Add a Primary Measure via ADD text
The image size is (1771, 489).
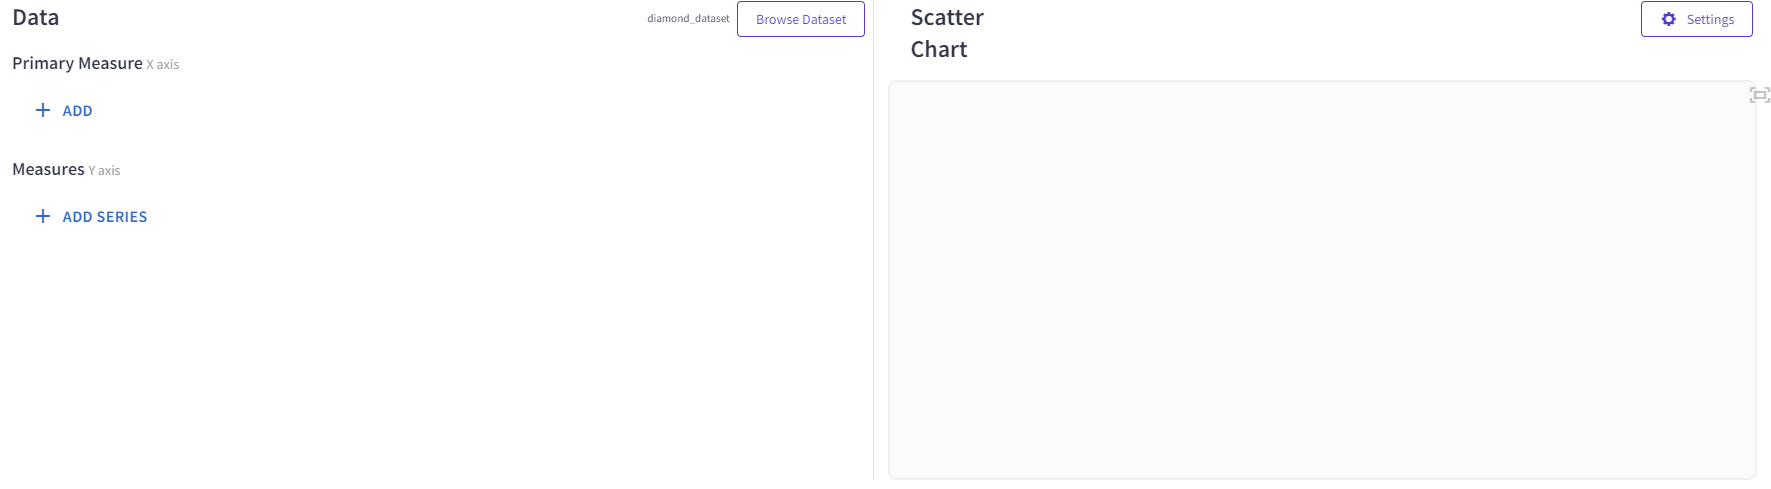77,111
